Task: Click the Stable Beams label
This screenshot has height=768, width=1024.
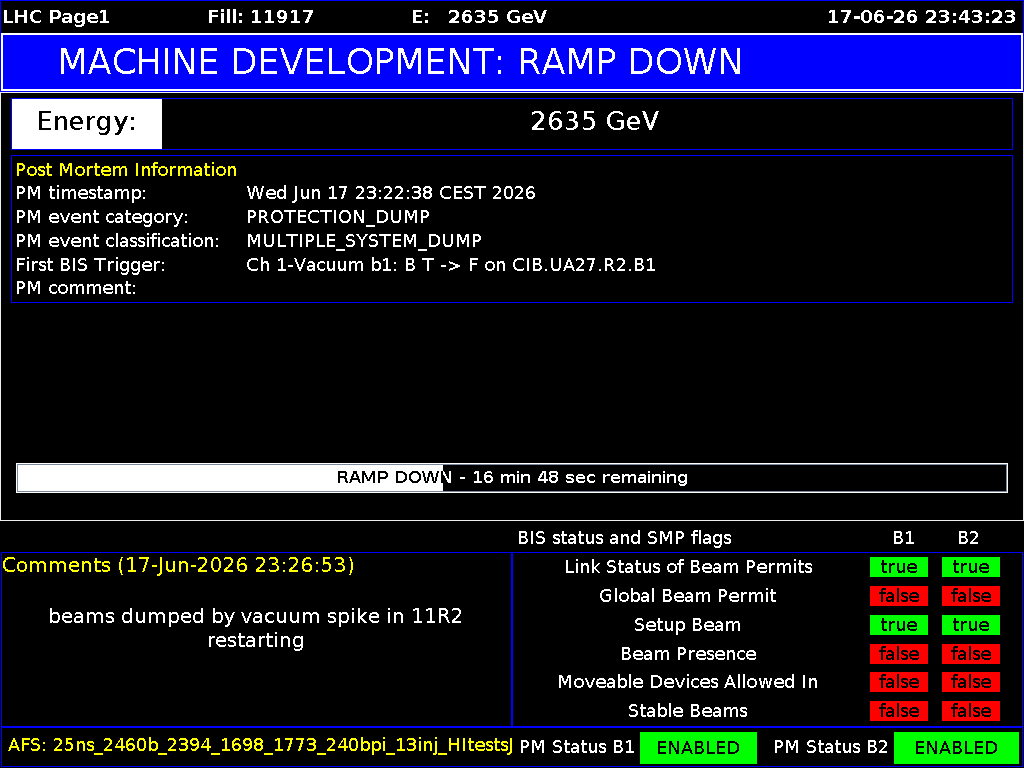Action: click(x=688, y=711)
